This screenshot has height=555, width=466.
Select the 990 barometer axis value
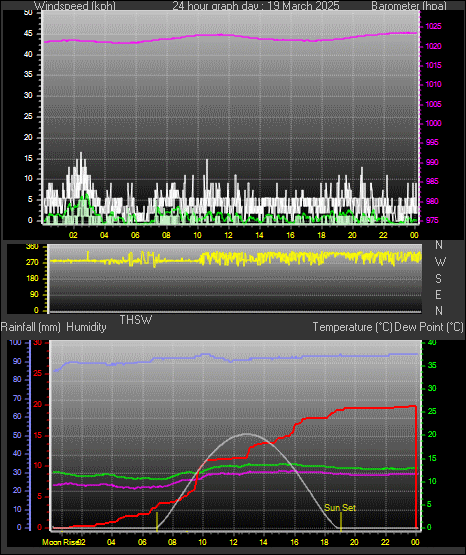pos(432,162)
